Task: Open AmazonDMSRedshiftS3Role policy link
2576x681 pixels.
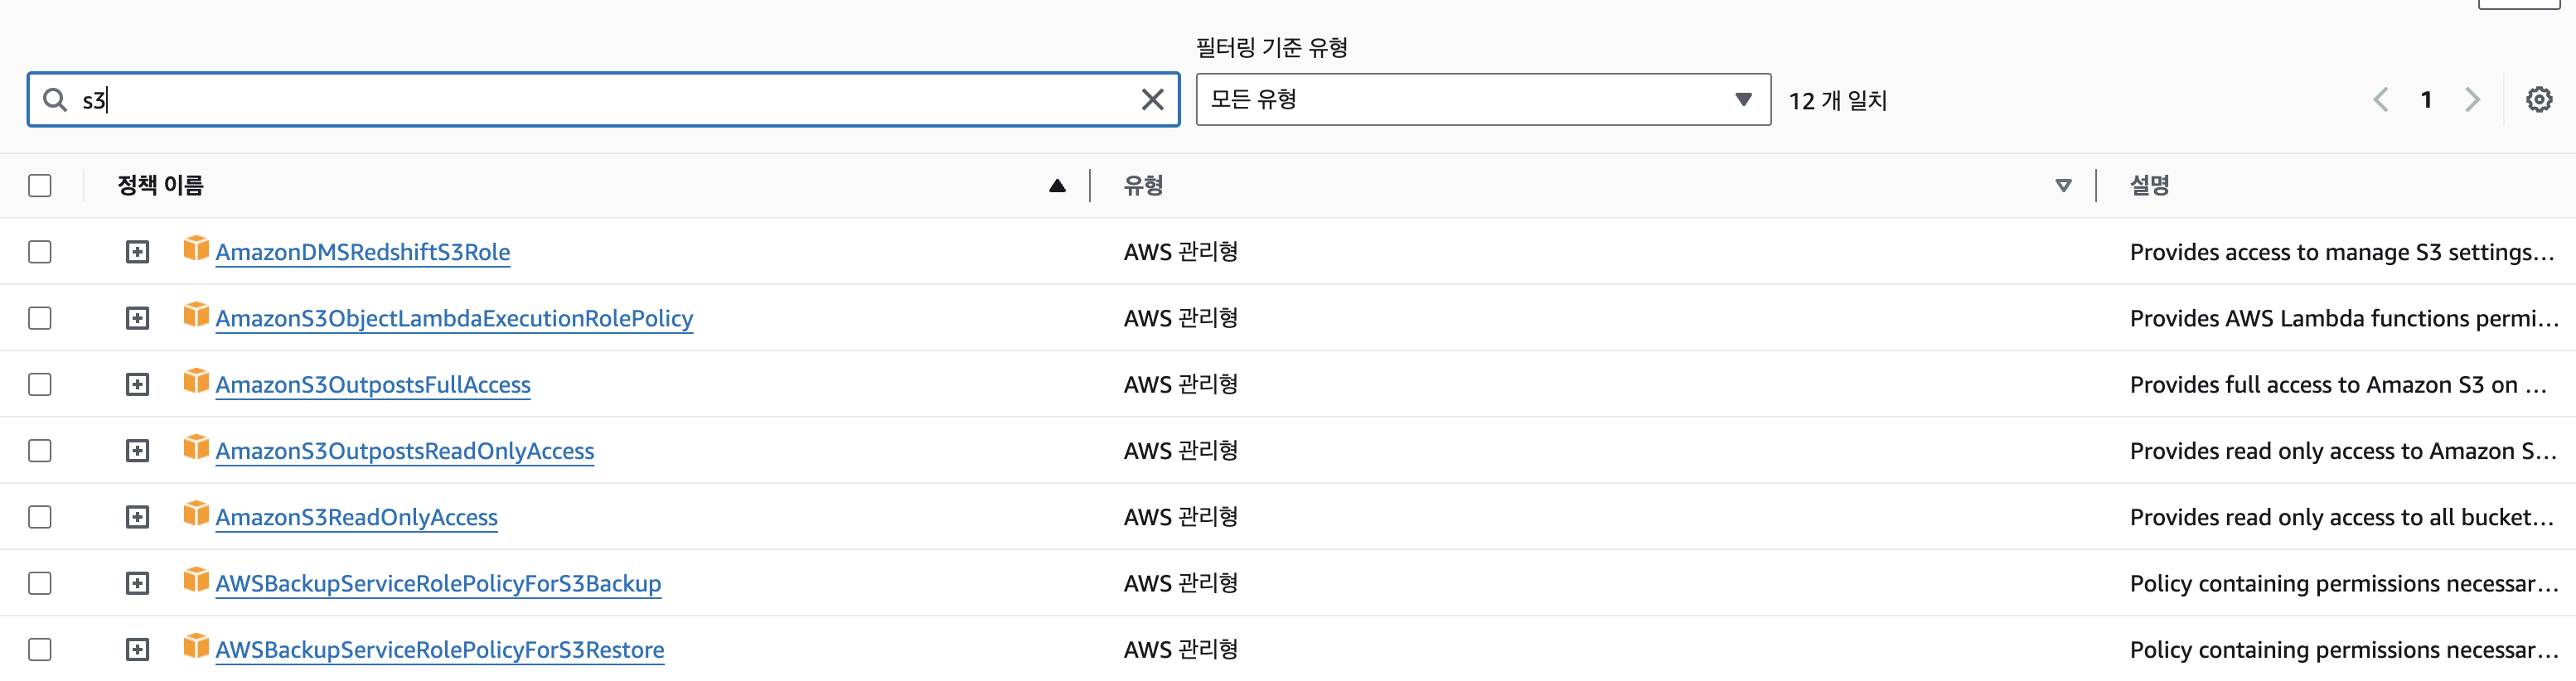Action: (362, 252)
